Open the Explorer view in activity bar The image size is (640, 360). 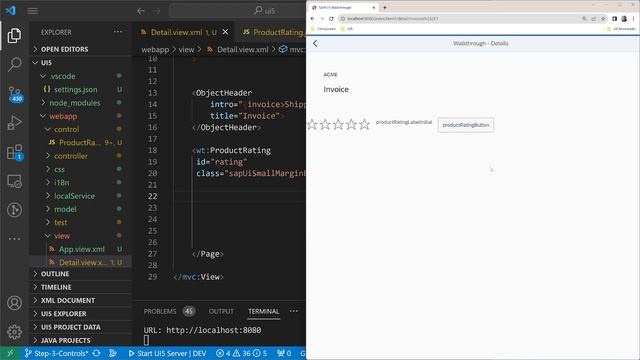(x=14, y=36)
